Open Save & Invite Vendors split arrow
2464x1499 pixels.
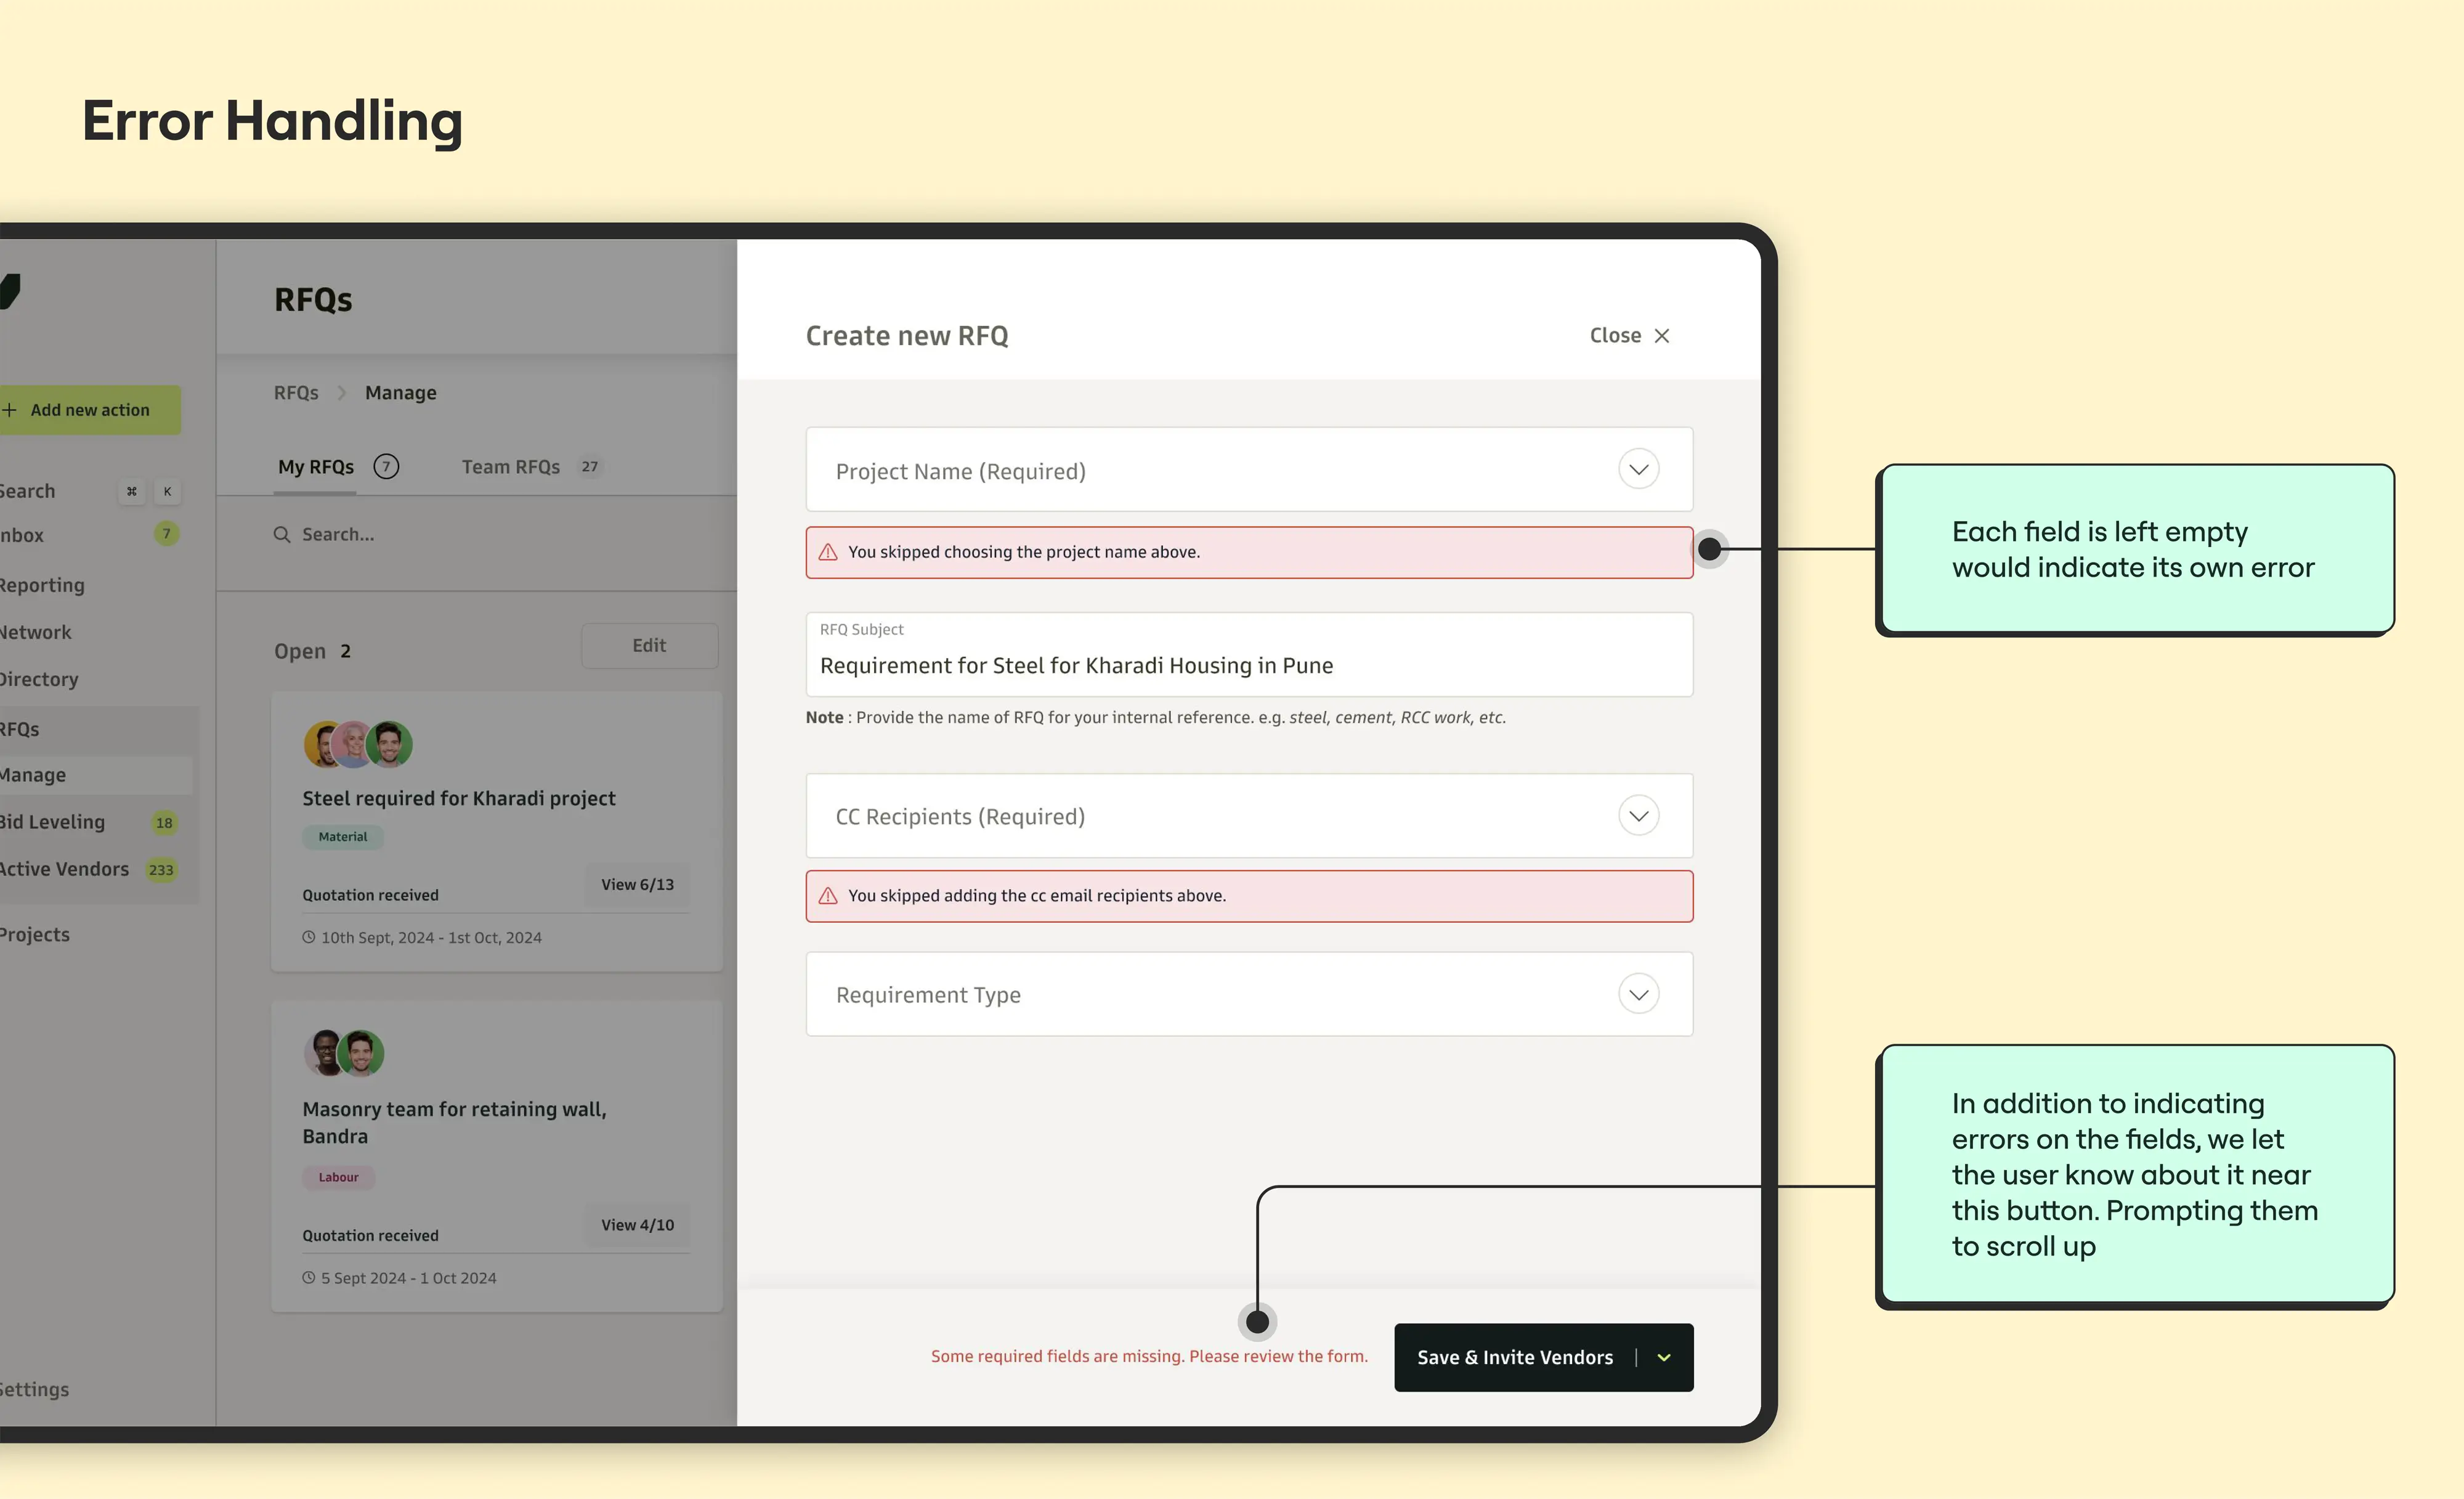pos(1664,1357)
